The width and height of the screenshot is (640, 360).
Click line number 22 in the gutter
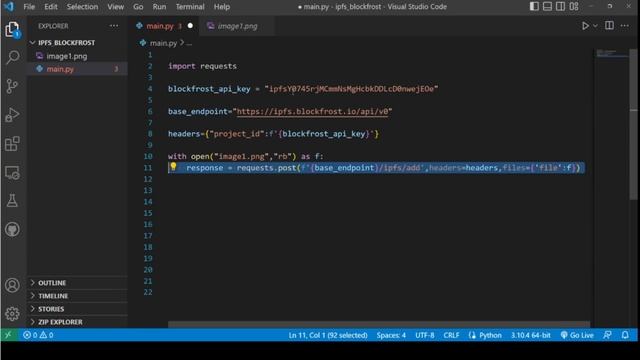[x=148, y=292]
